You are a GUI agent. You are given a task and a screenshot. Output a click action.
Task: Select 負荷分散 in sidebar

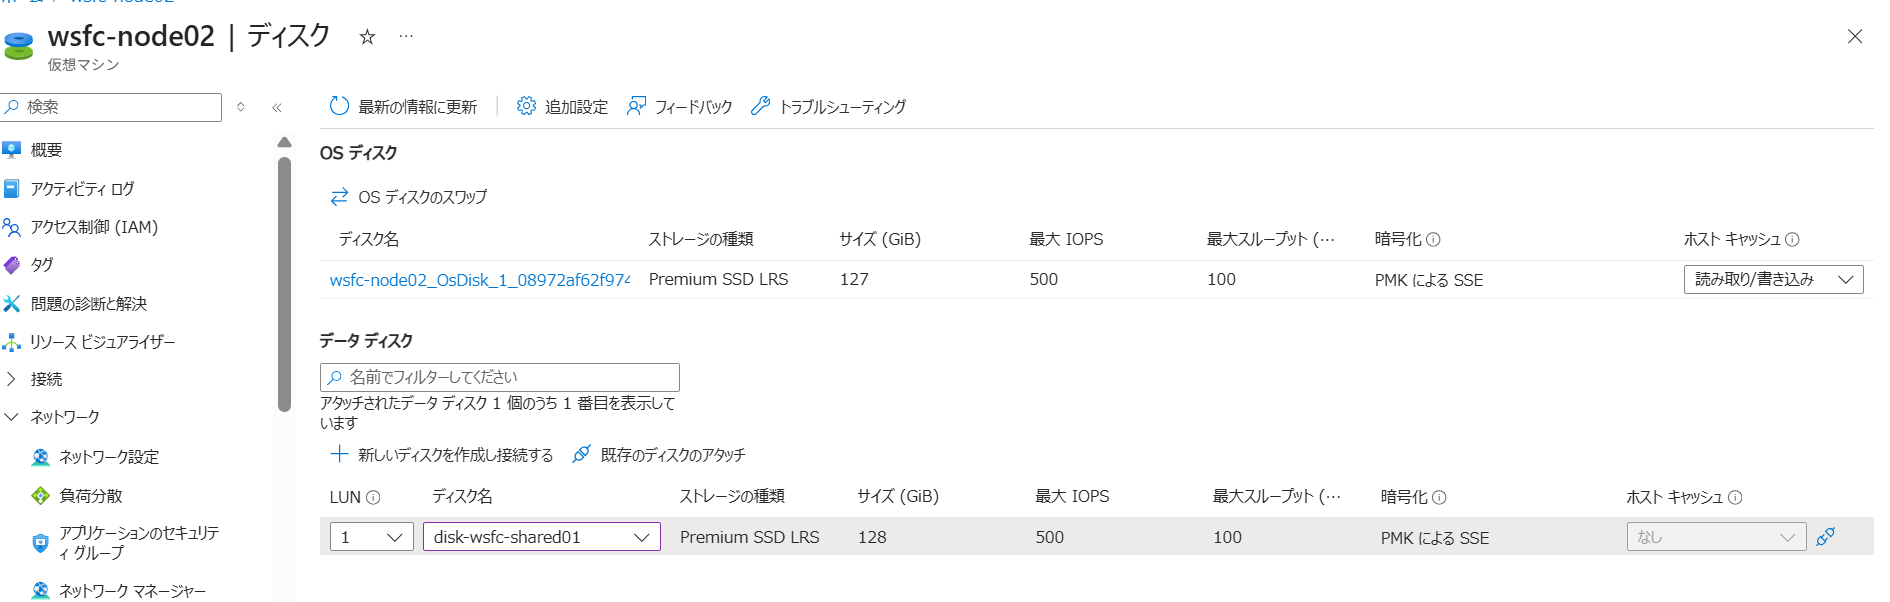tap(90, 496)
